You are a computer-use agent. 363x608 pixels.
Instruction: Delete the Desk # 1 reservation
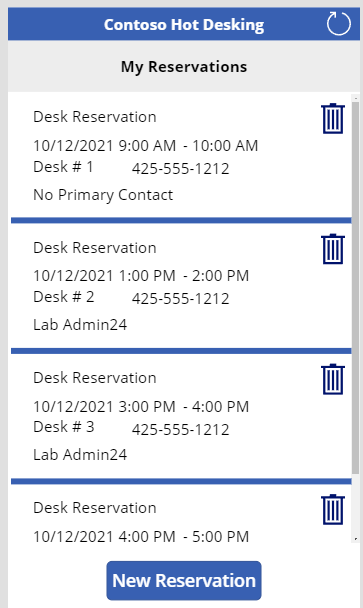(x=333, y=118)
